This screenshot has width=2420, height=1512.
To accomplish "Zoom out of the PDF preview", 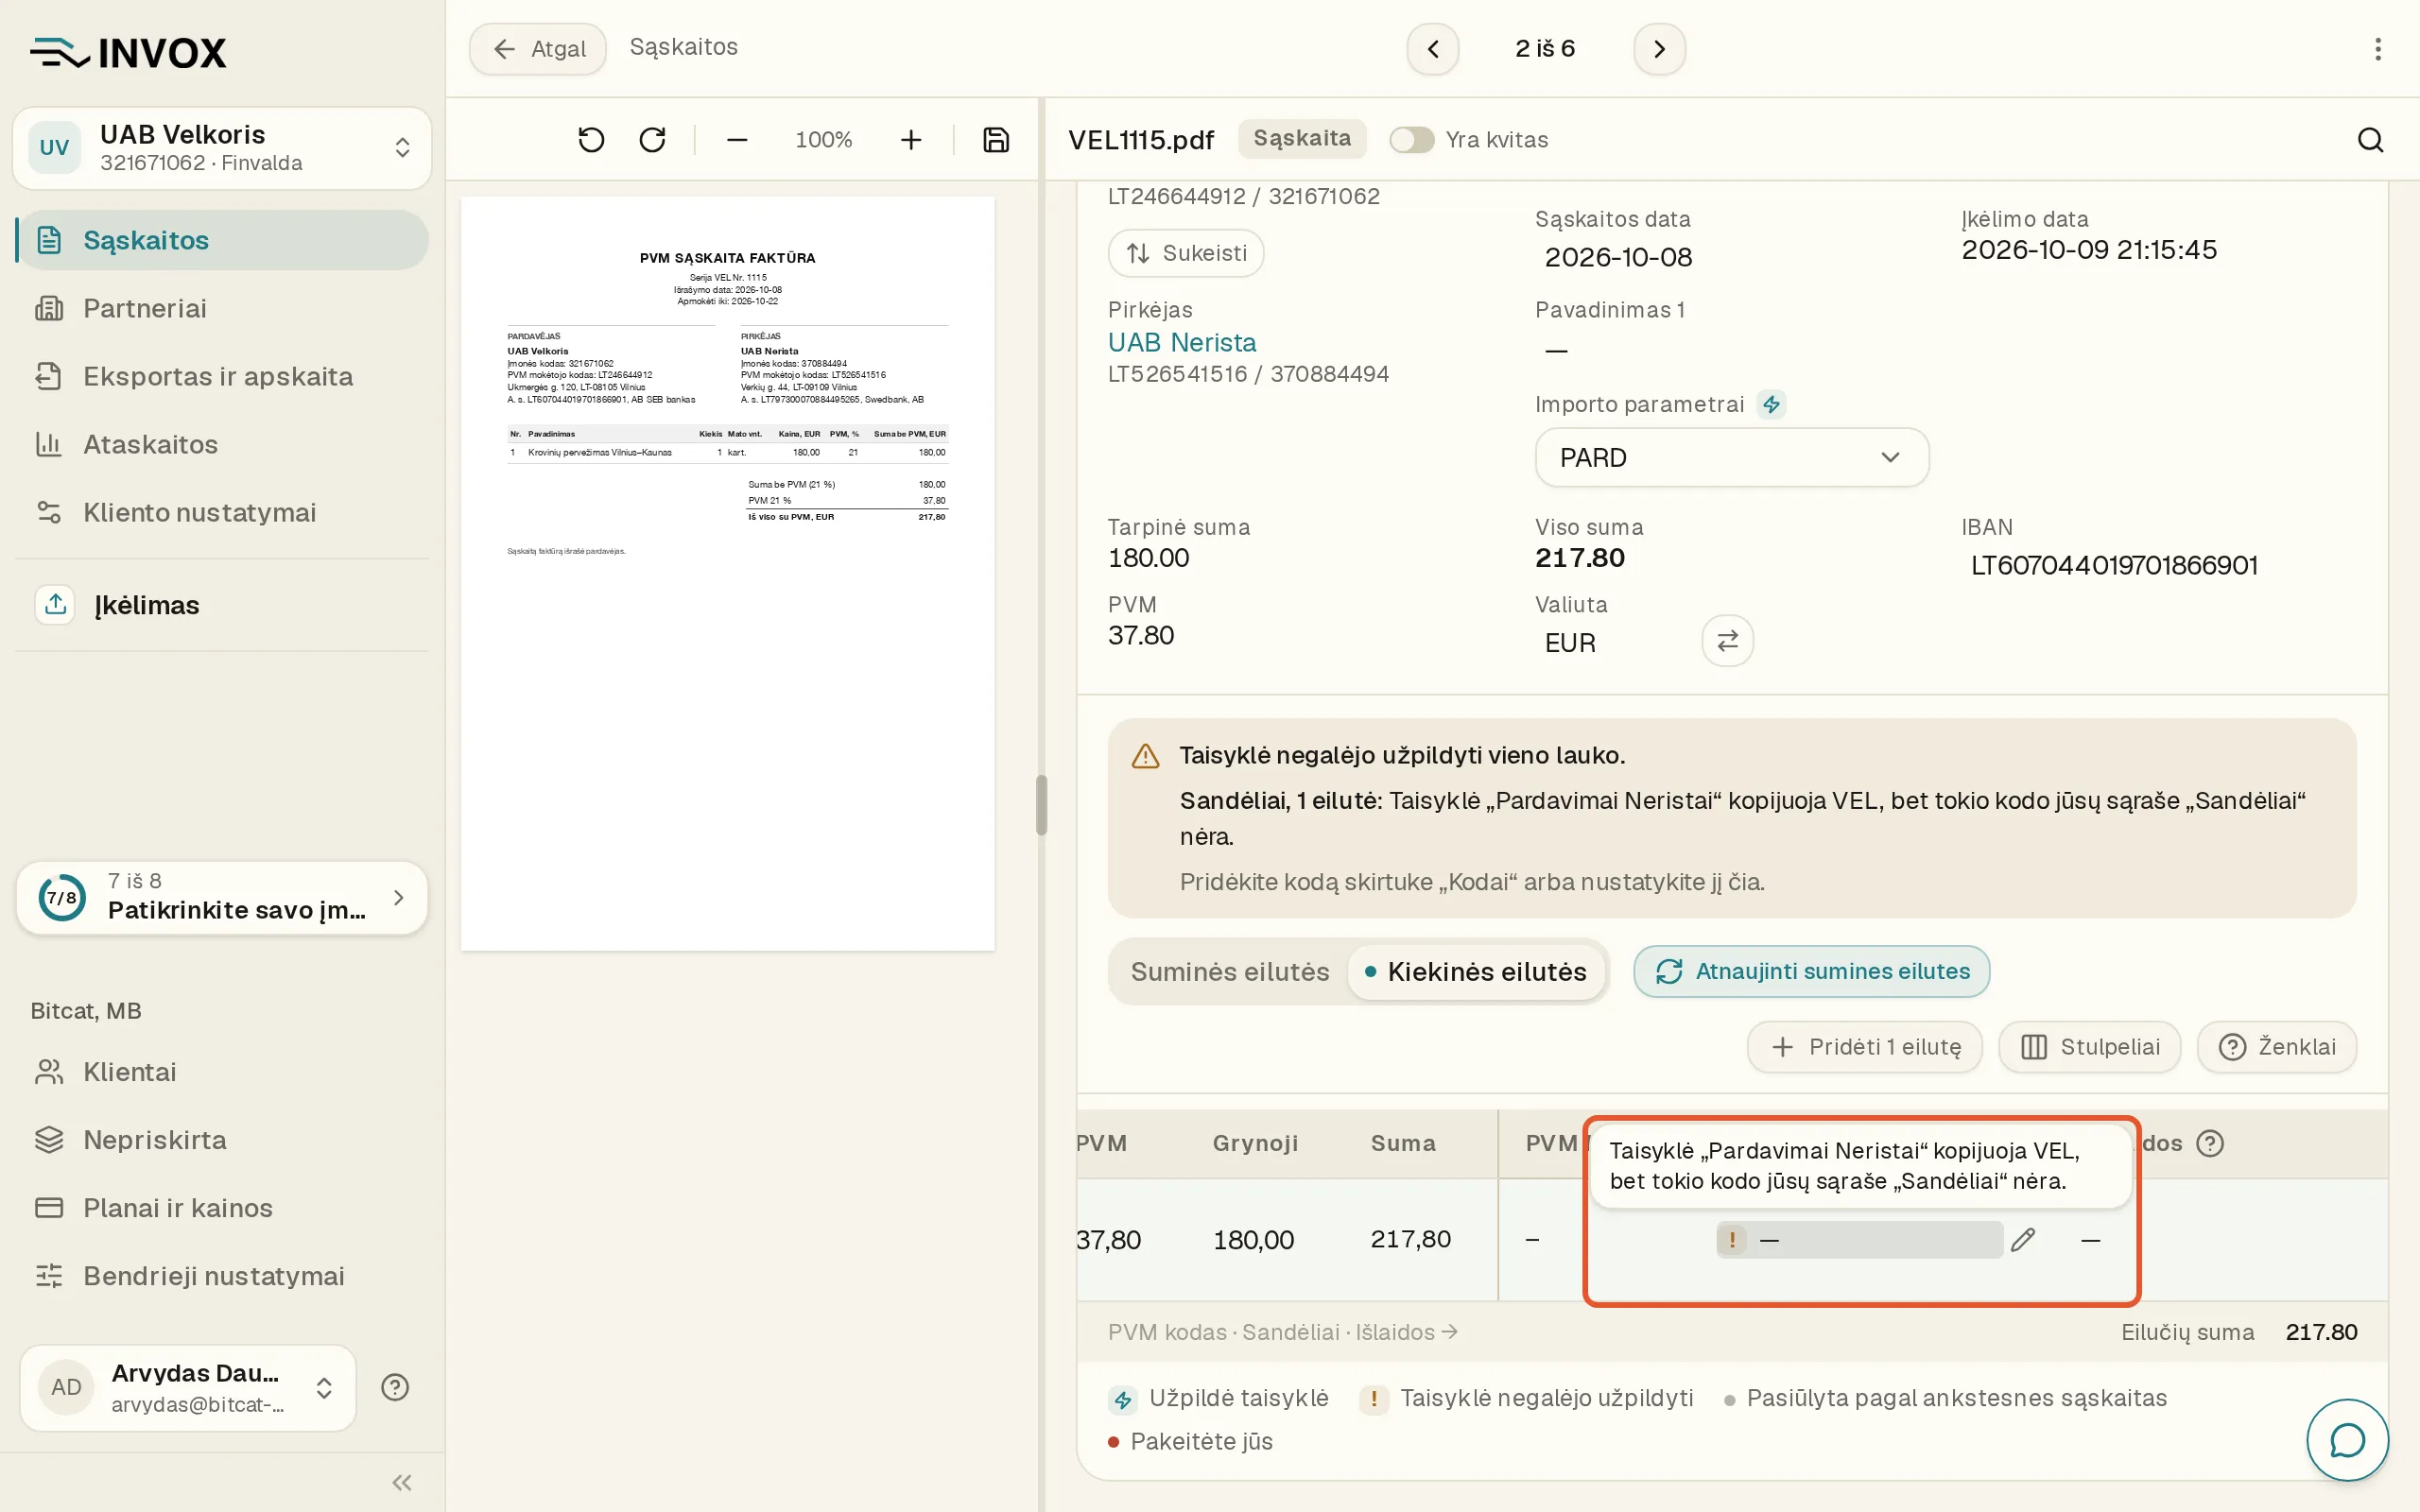I will 737,140.
